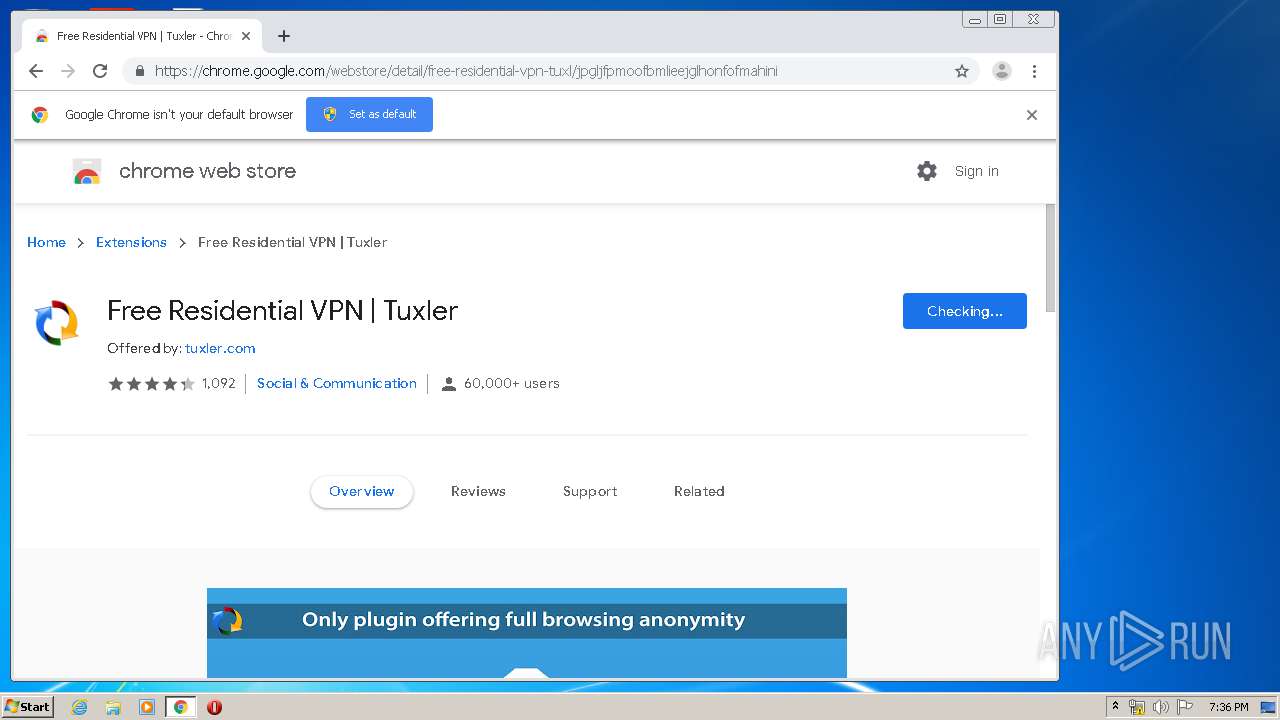The image size is (1280, 720).
Task: Bookmark this page with the star icon
Action: (x=962, y=71)
